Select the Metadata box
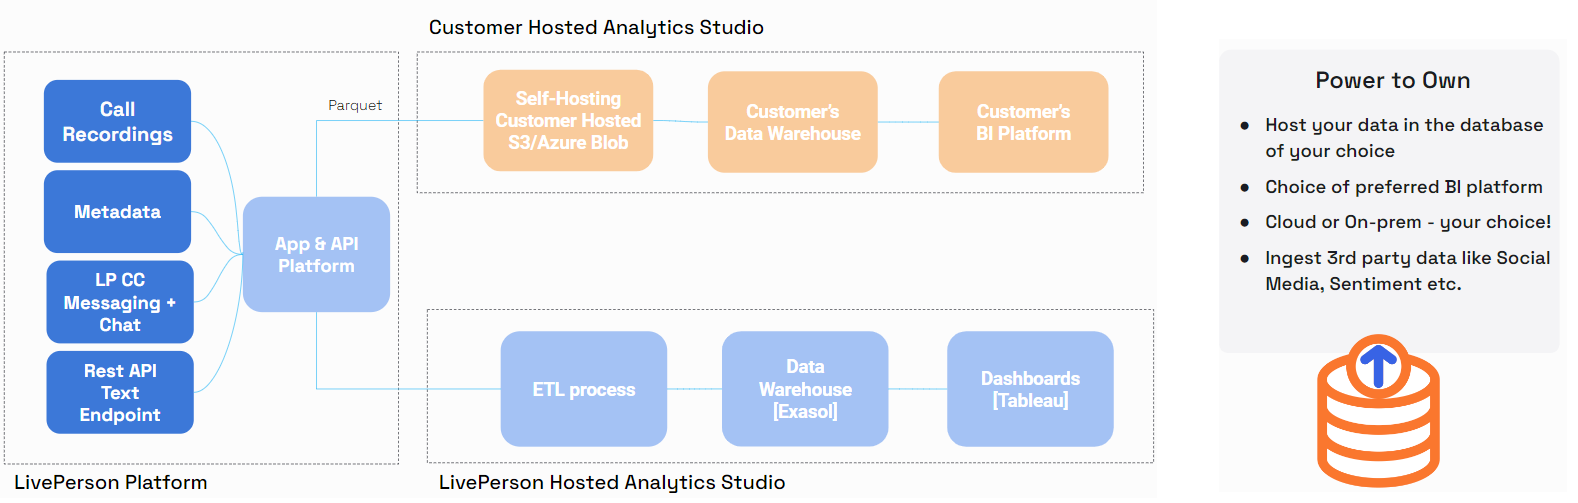The image size is (1578, 503). (117, 211)
